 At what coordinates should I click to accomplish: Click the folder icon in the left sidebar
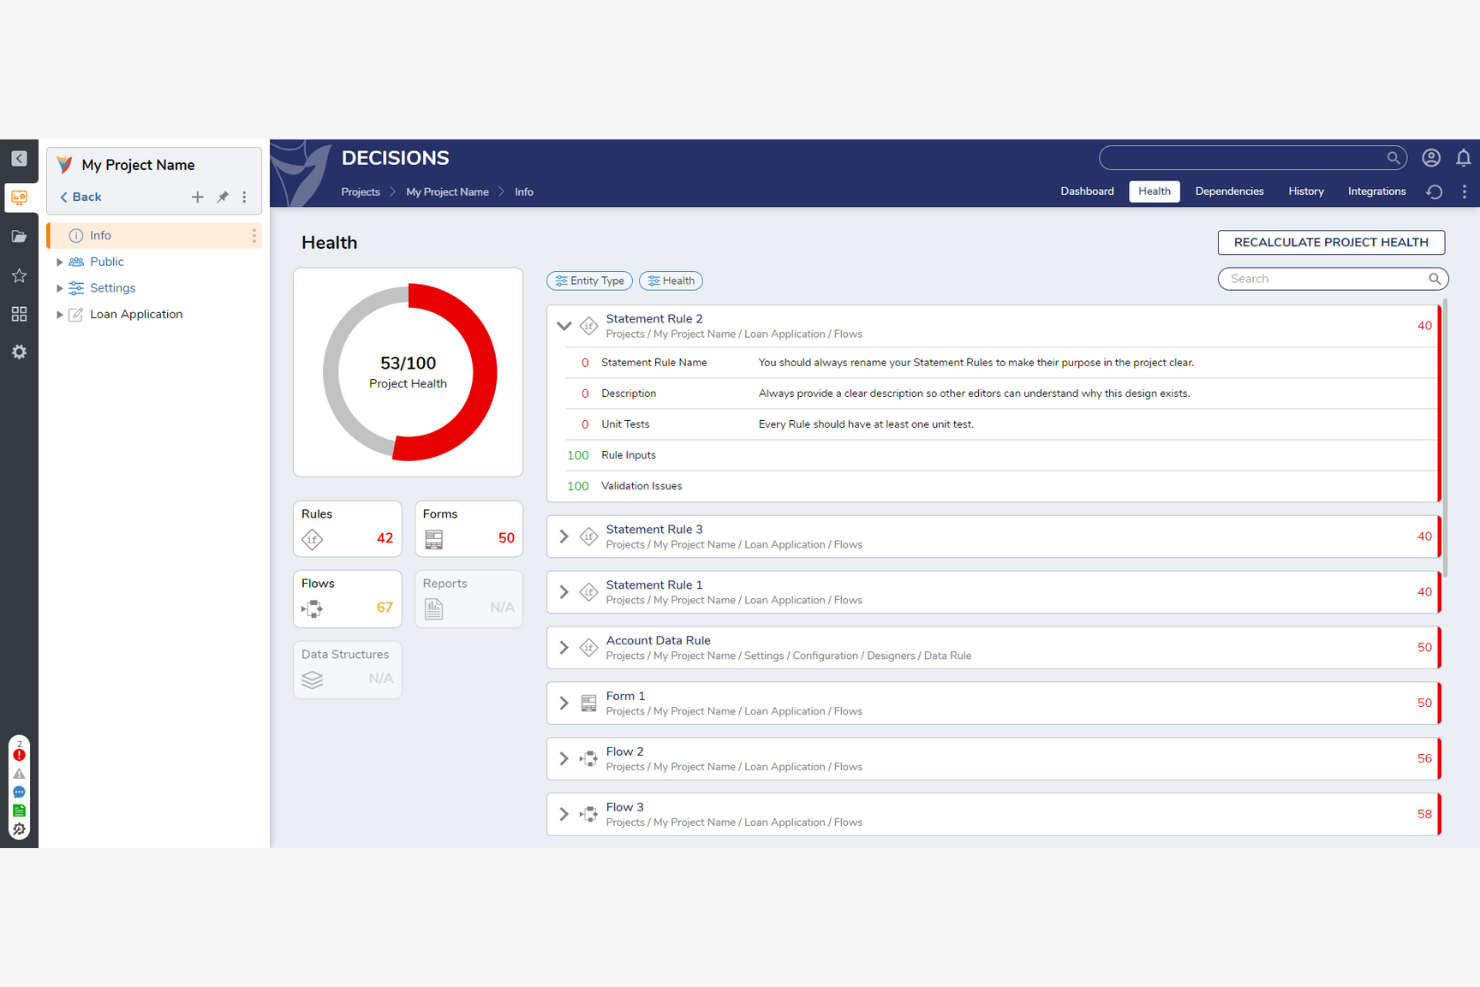[19, 236]
